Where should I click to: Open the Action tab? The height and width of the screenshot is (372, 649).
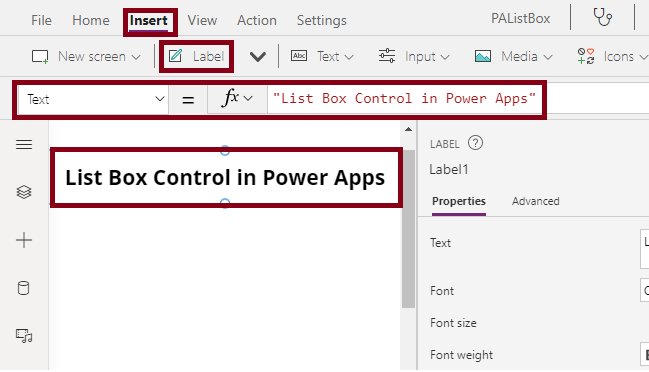pos(257,20)
